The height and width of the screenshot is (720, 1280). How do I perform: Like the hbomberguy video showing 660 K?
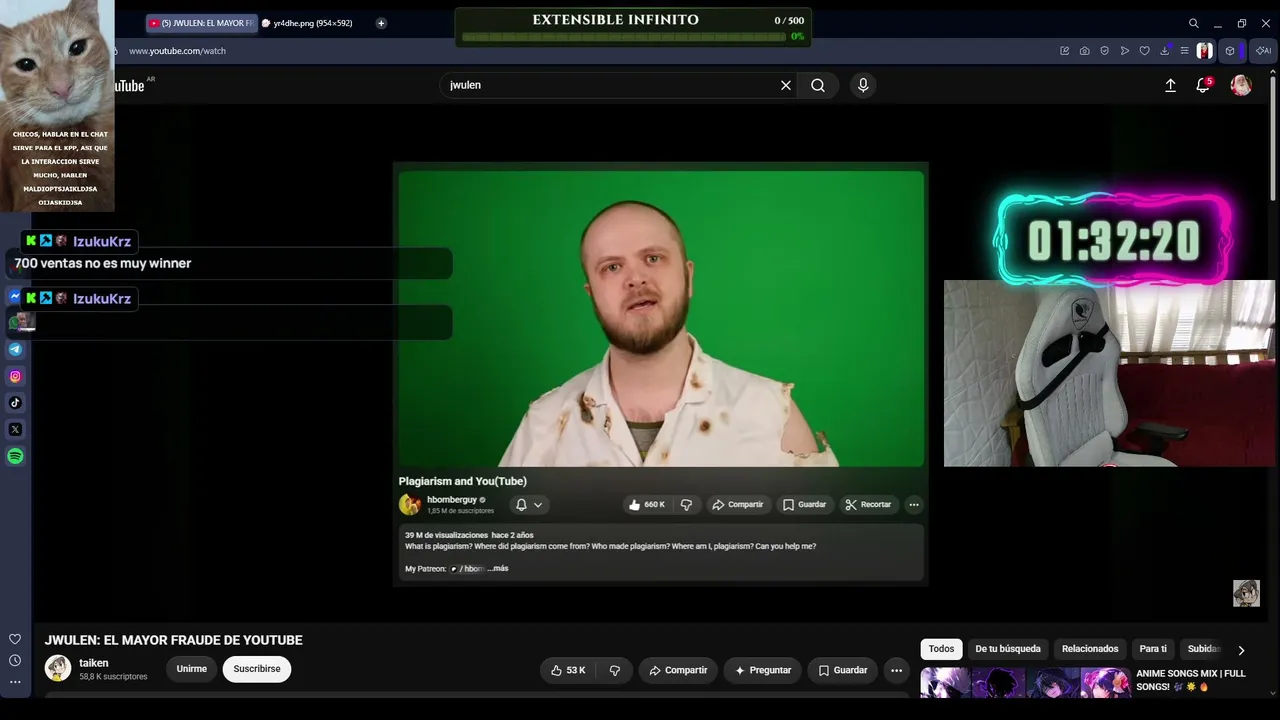(x=646, y=505)
